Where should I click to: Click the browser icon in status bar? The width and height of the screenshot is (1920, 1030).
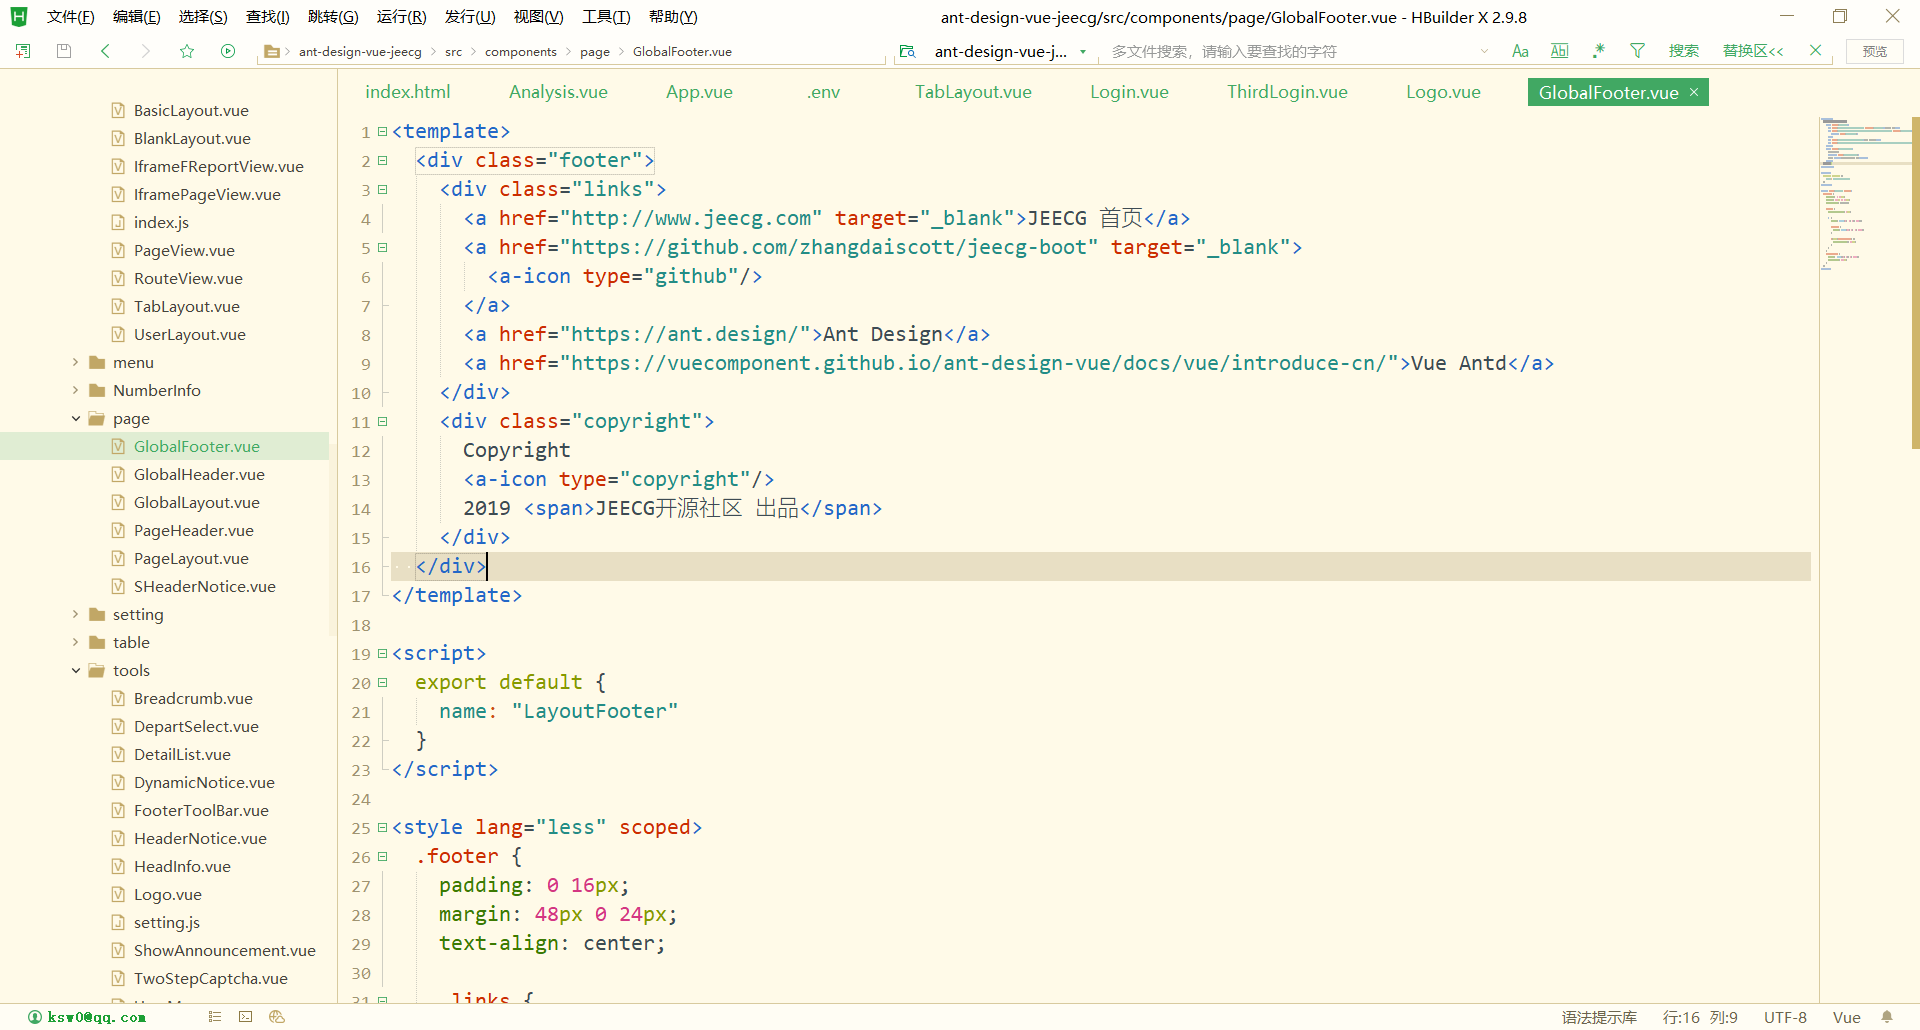[x=277, y=1017]
